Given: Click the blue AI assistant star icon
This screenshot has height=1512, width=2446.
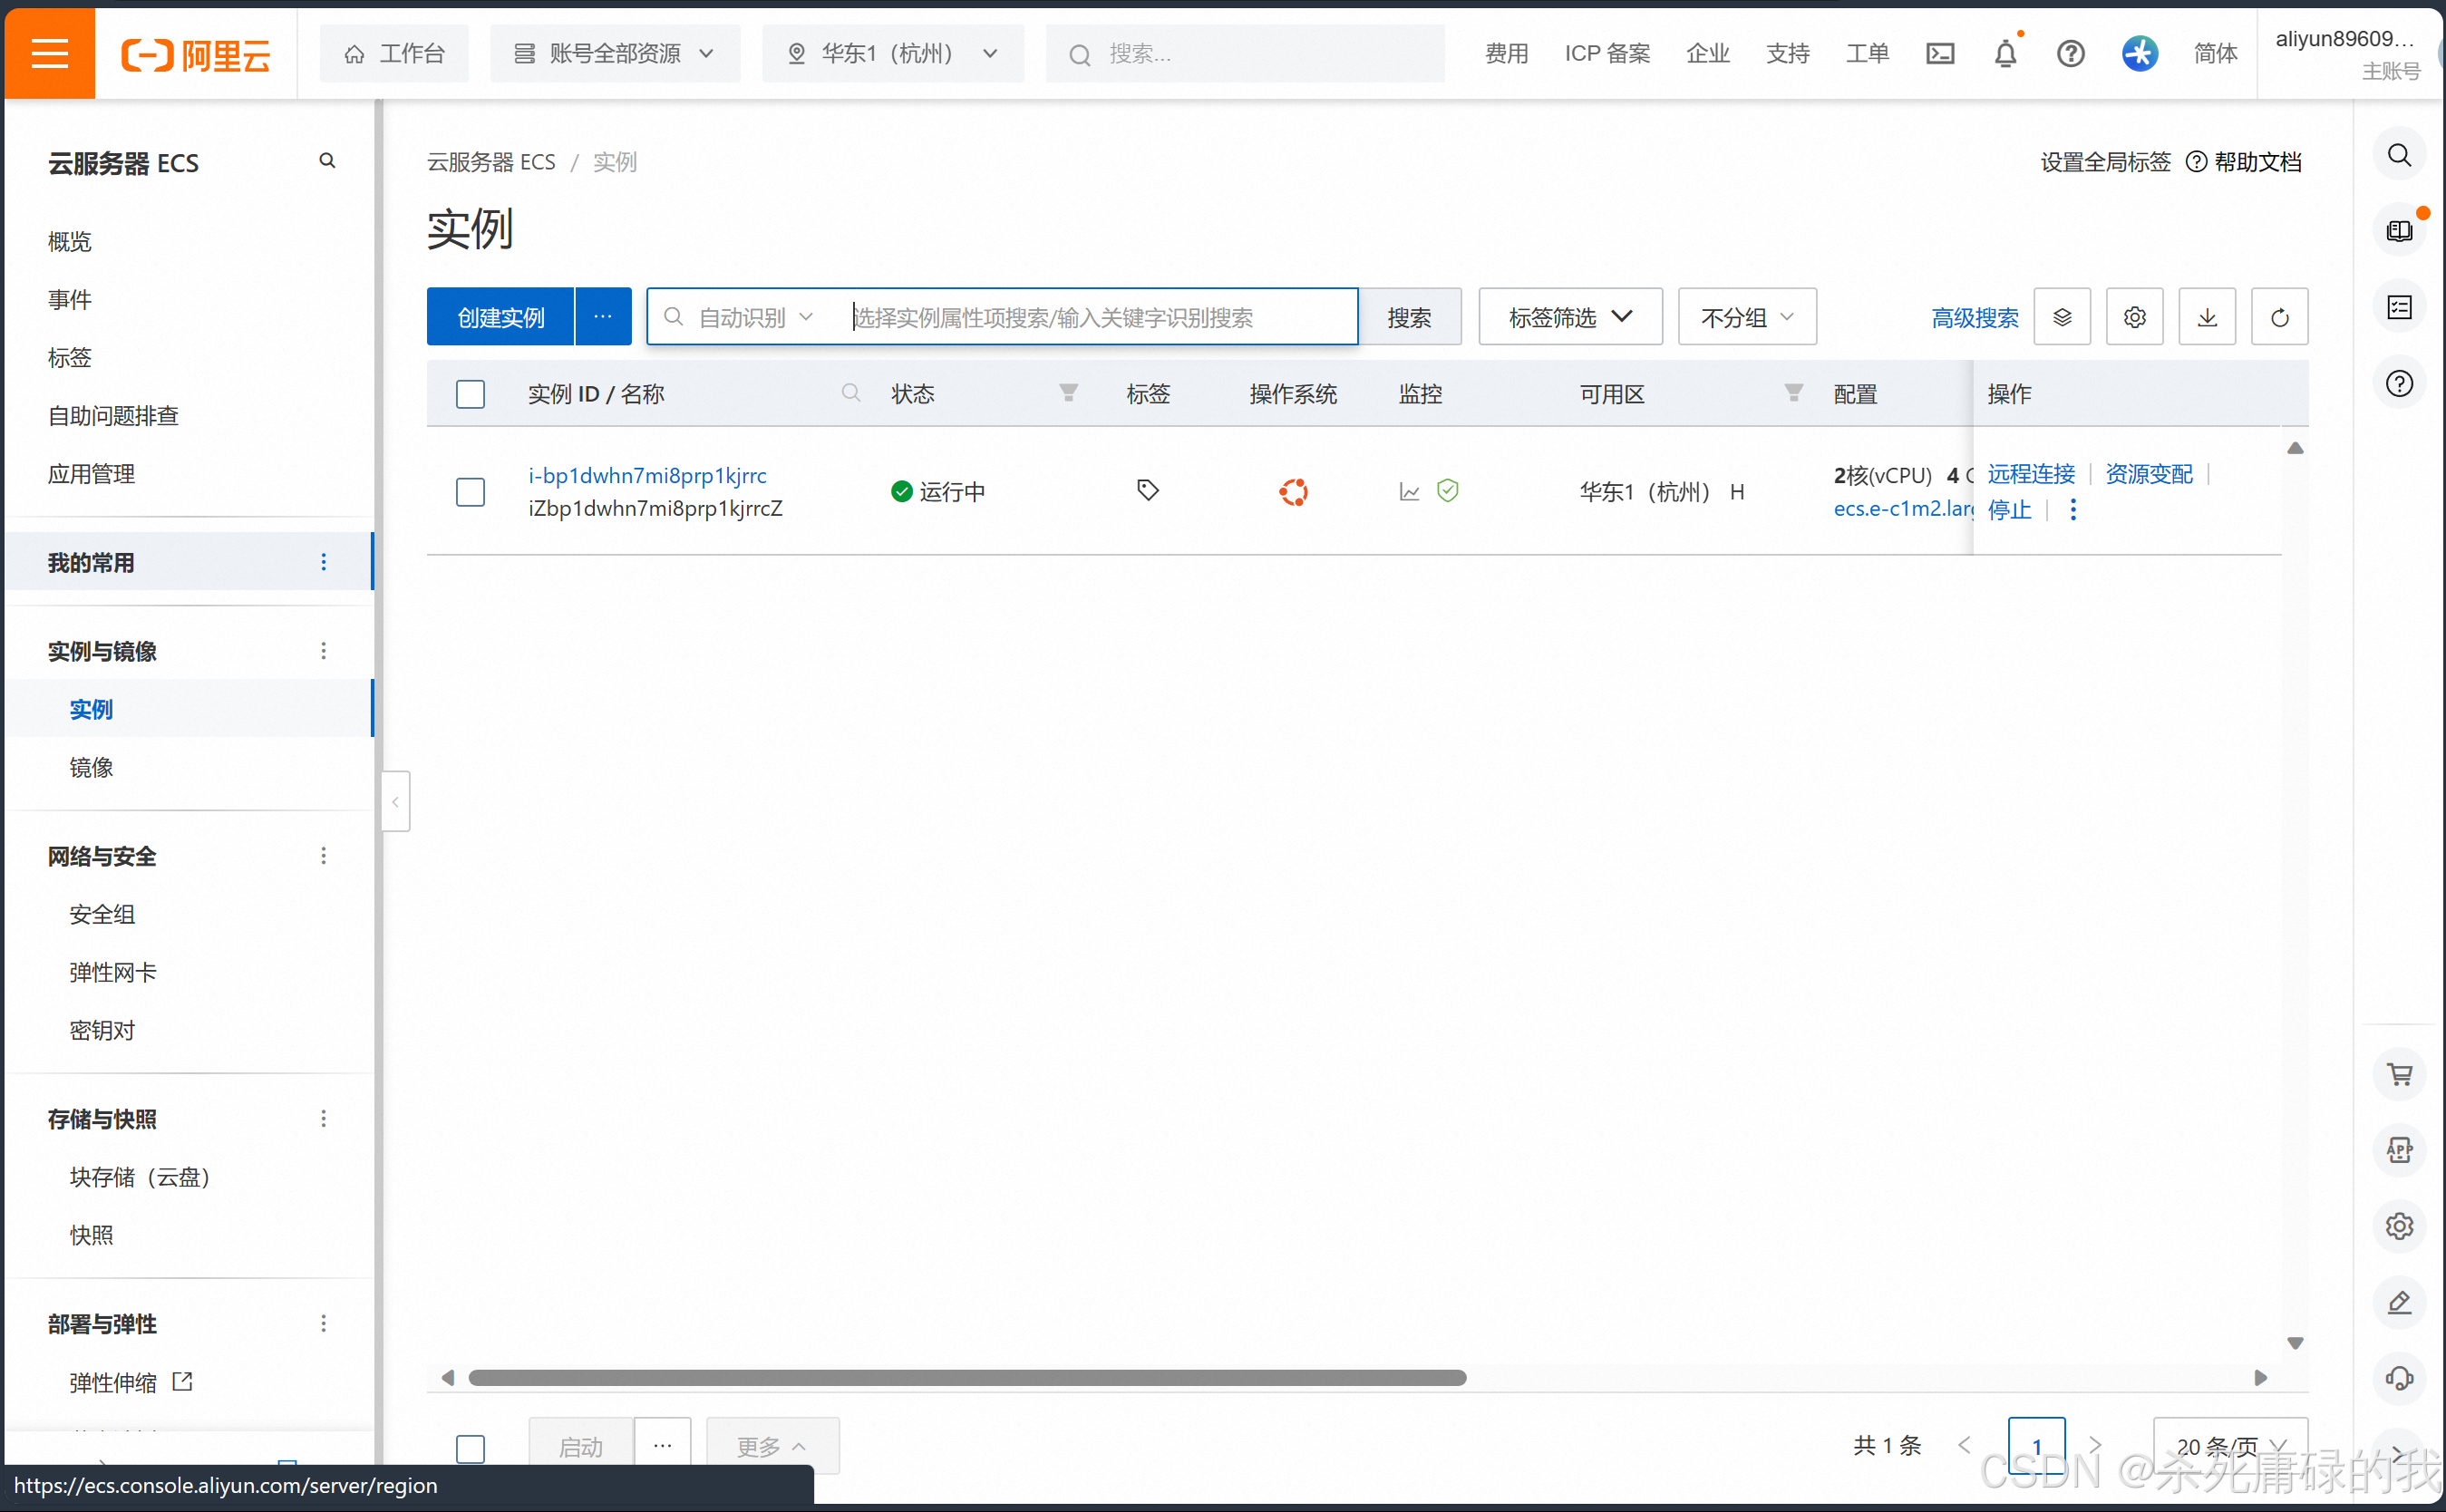Looking at the screenshot, I should pyautogui.click(x=2140, y=54).
